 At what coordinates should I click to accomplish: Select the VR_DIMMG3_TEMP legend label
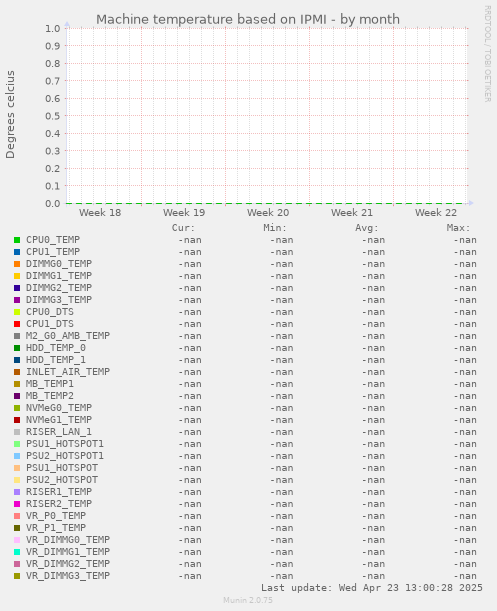coord(68,576)
